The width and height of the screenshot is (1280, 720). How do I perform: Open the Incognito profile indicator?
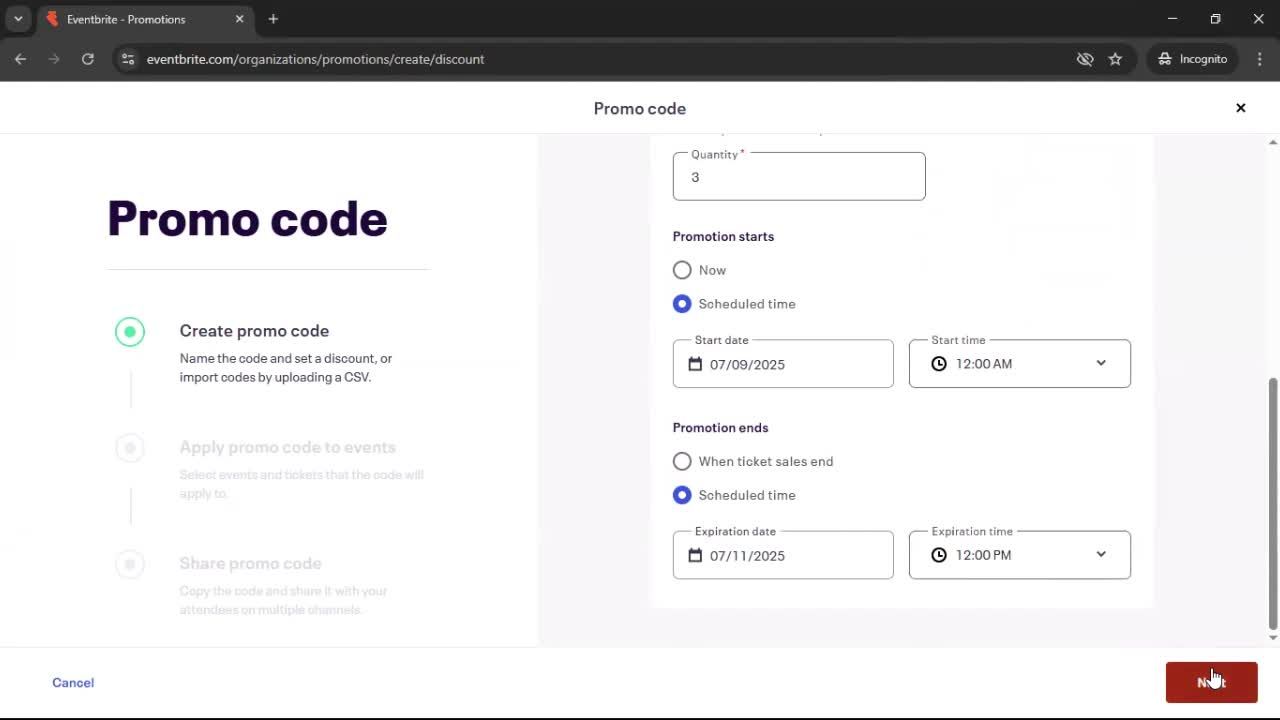point(1192,59)
